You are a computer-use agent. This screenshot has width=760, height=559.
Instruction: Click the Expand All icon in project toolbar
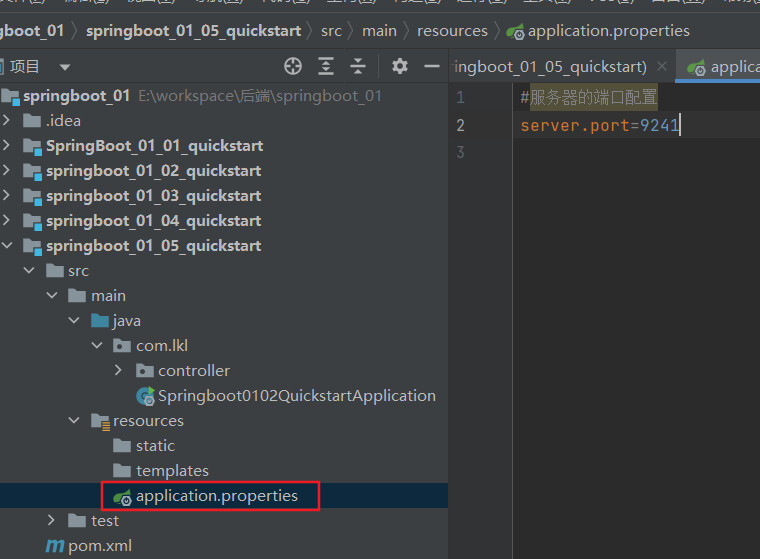326,66
